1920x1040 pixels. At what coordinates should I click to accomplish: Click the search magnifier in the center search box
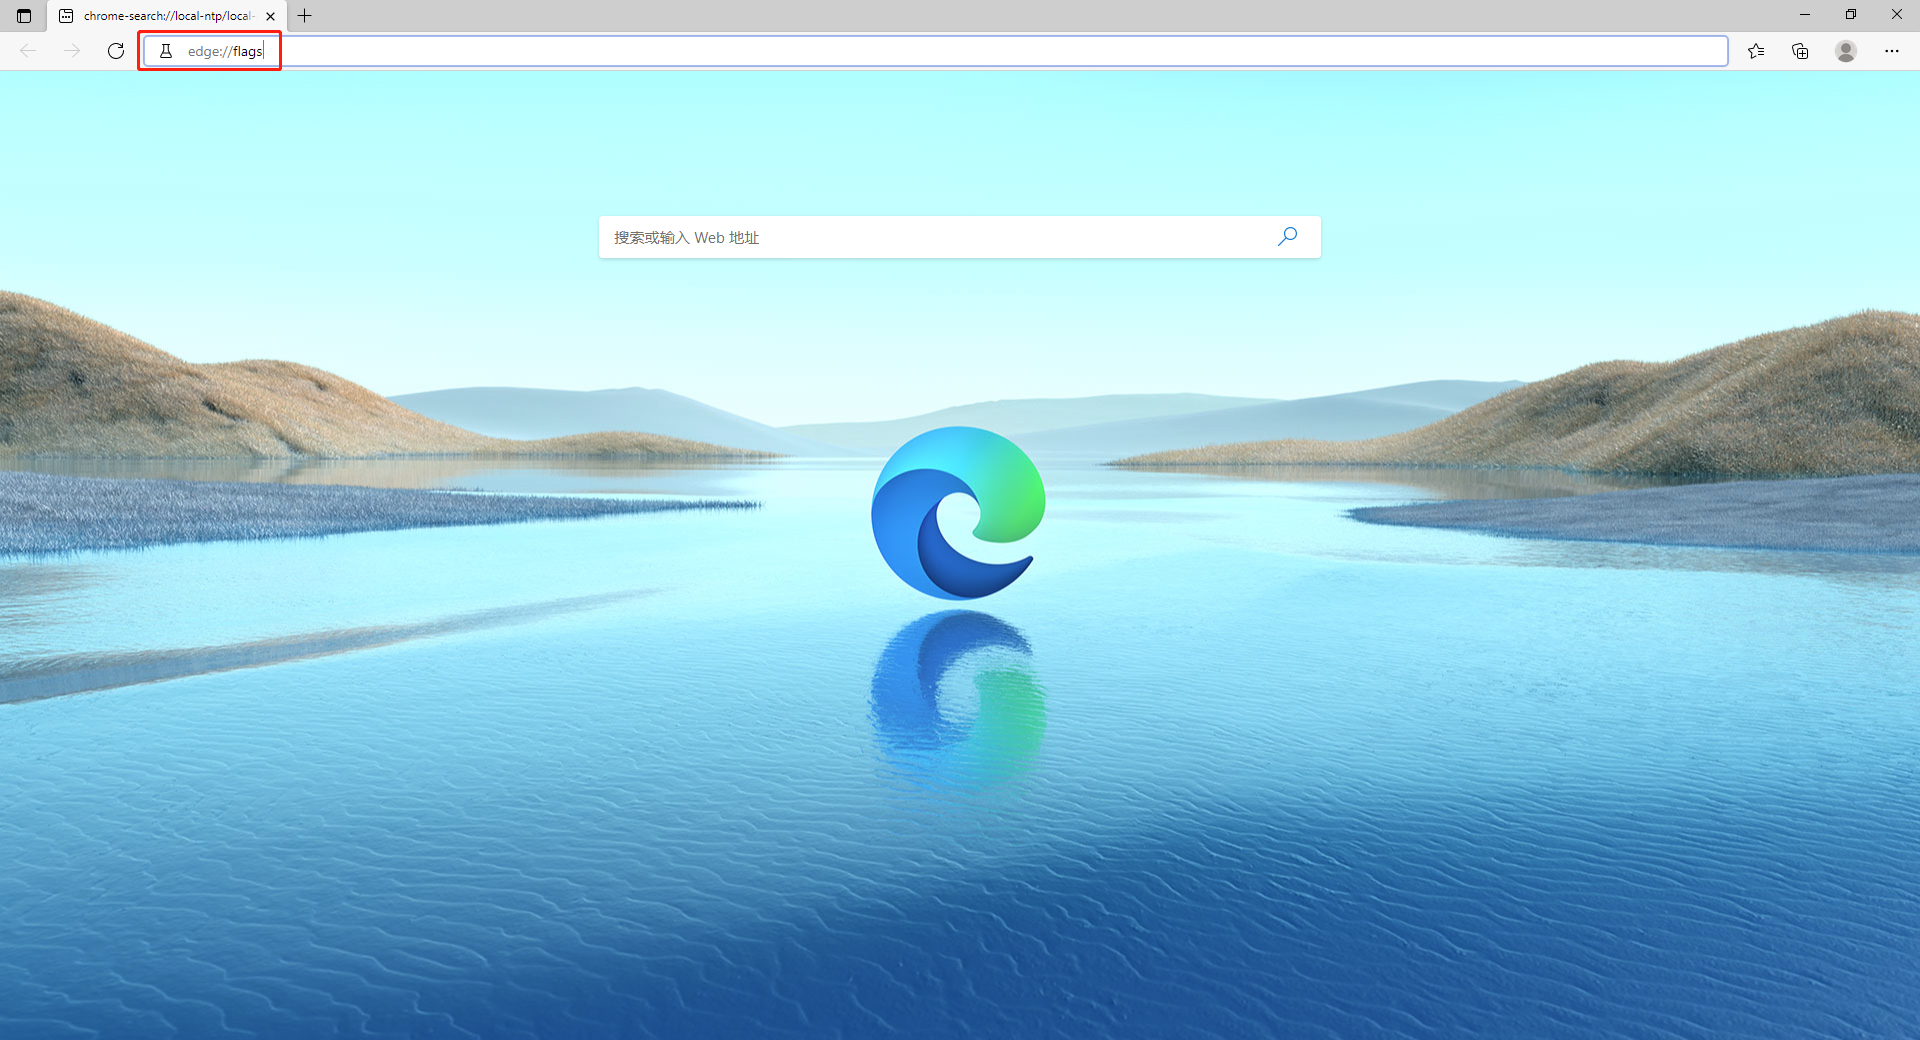pos(1287,237)
